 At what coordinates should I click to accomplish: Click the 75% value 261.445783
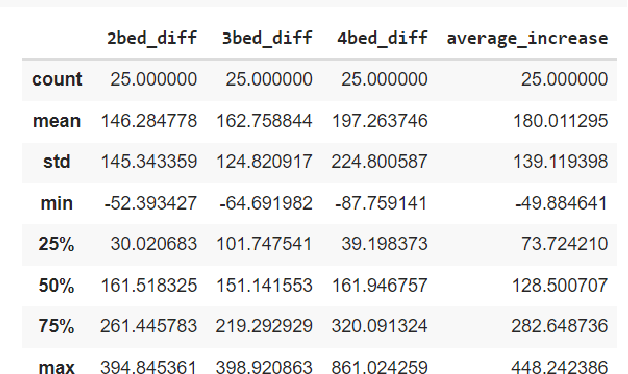tap(149, 326)
